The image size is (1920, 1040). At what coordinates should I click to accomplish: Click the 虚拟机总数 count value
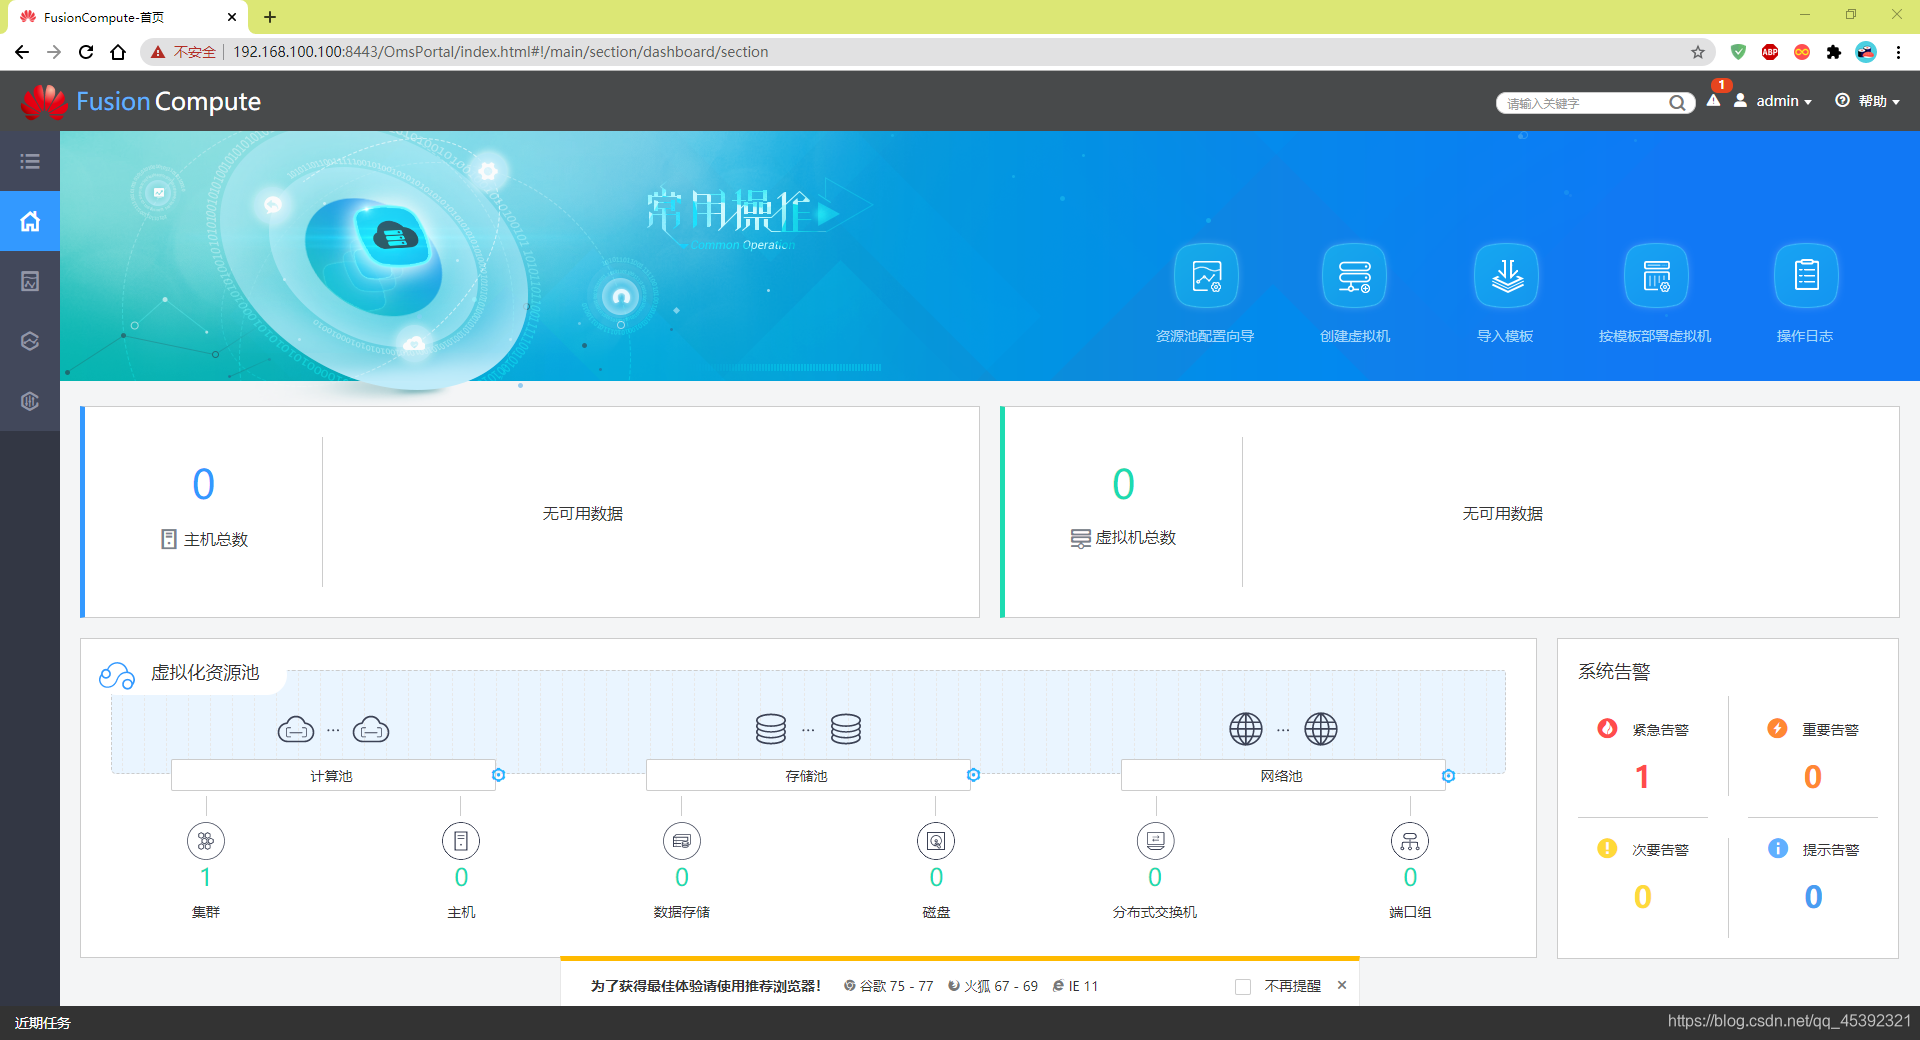pyautogui.click(x=1124, y=484)
